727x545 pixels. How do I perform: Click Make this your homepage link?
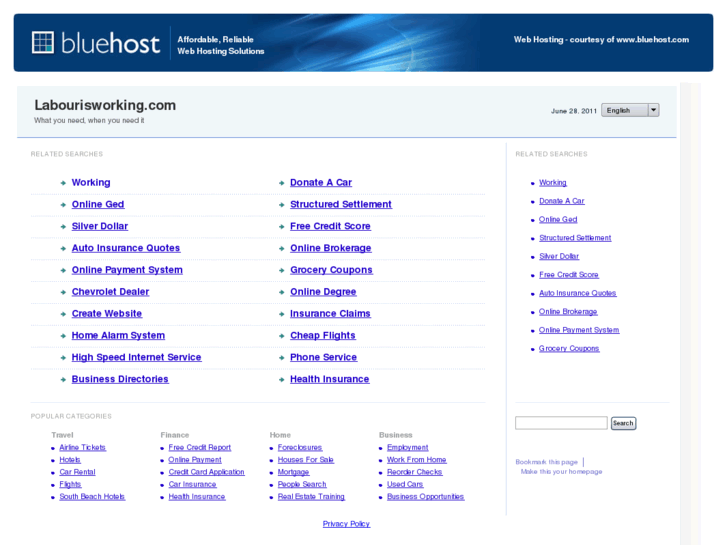[561, 472]
